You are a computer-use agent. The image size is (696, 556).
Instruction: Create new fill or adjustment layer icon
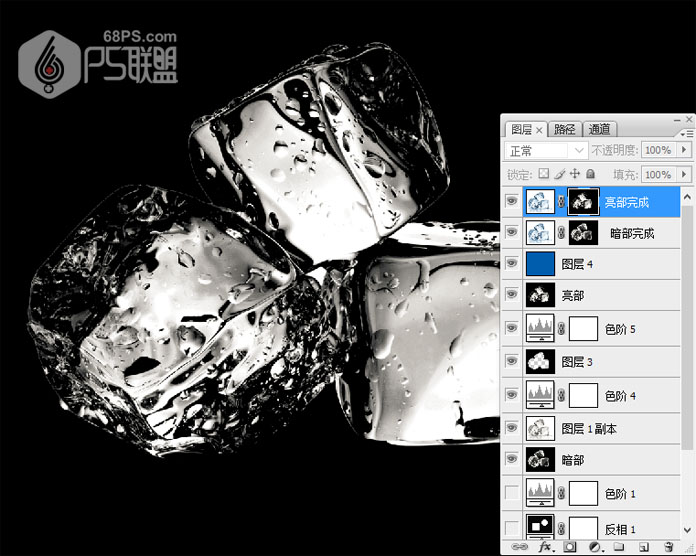click(x=595, y=547)
